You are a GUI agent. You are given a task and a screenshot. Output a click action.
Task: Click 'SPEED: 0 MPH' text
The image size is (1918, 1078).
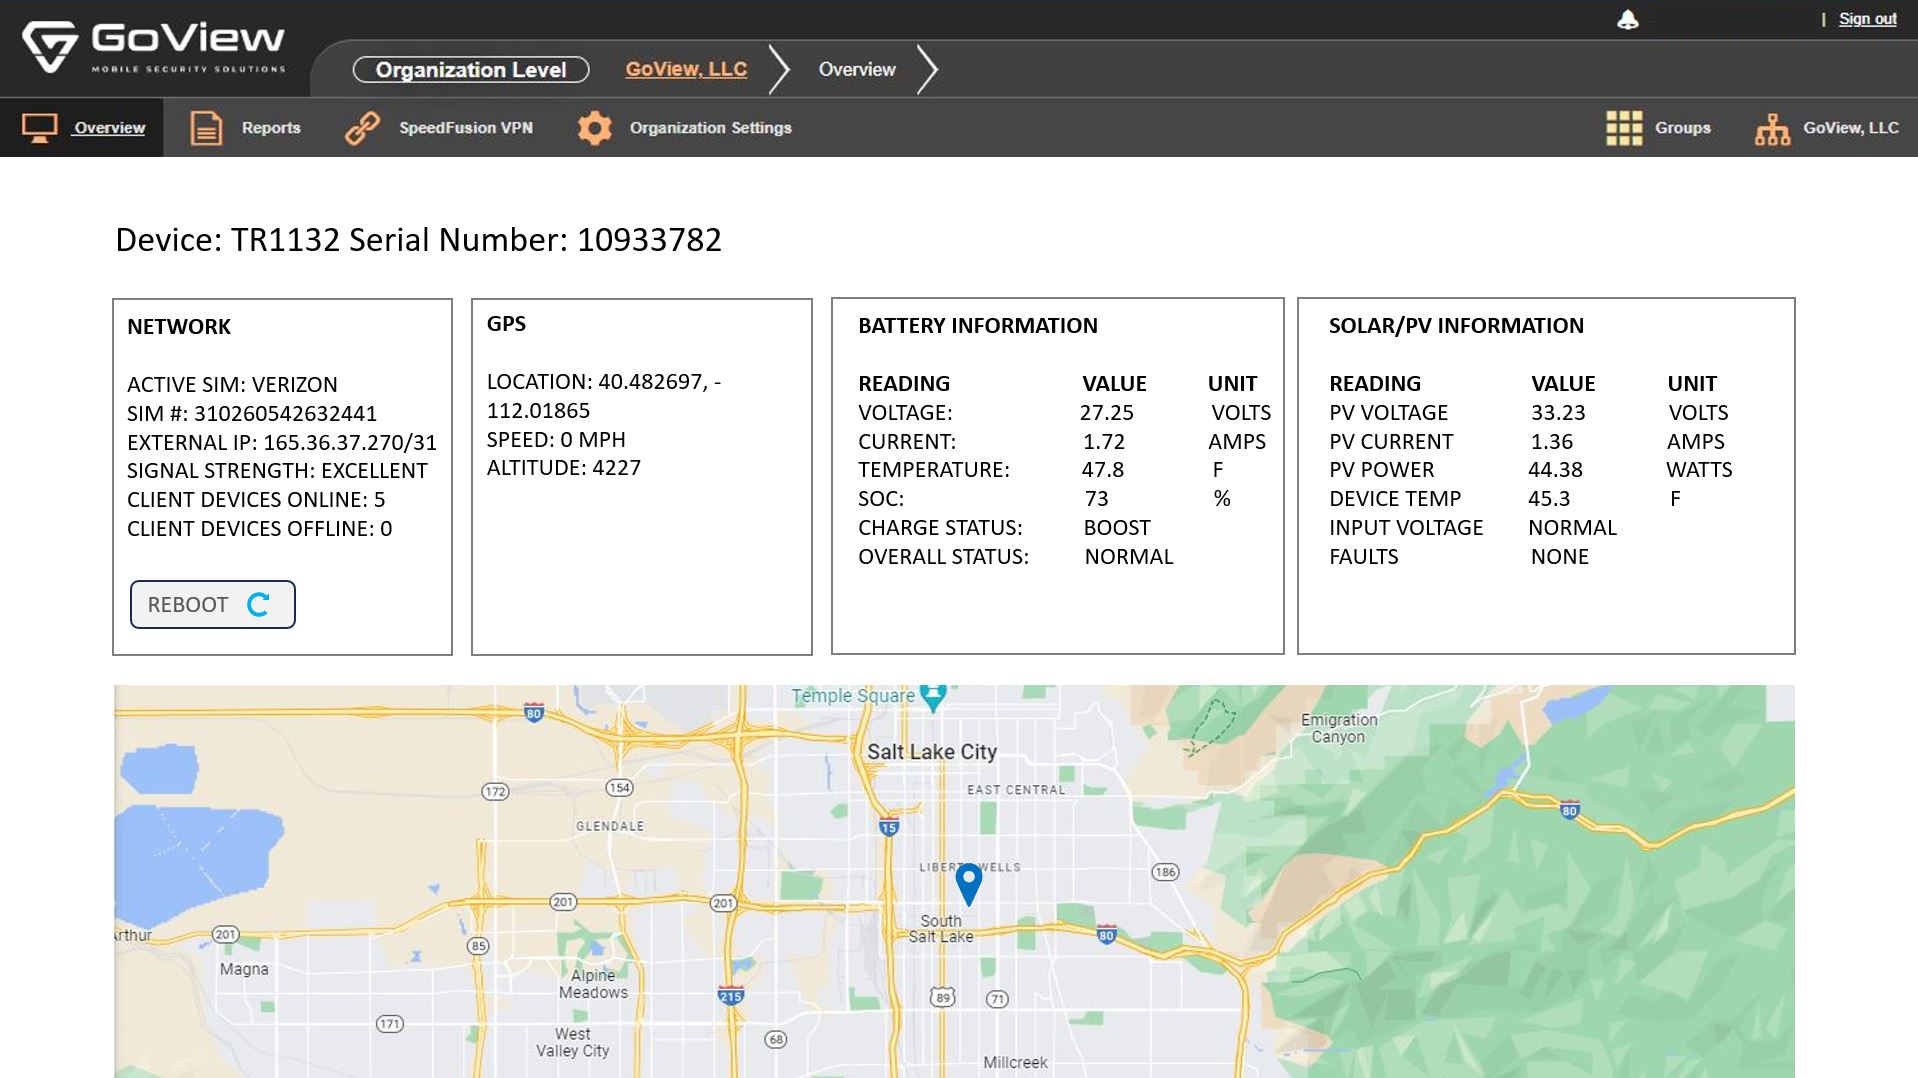pyautogui.click(x=556, y=440)
